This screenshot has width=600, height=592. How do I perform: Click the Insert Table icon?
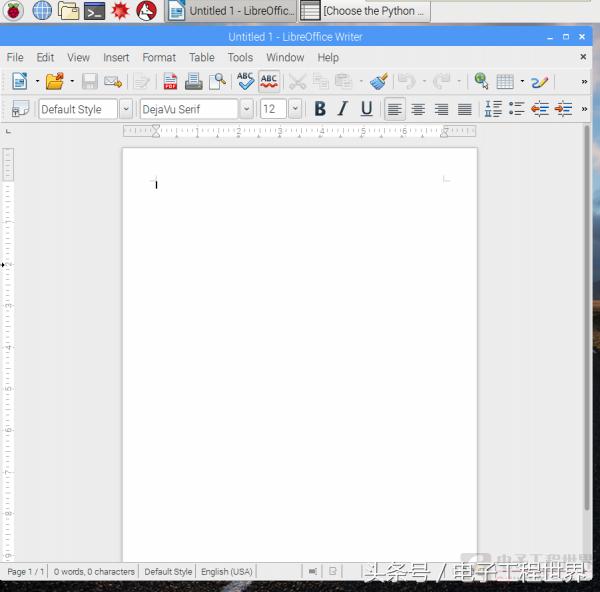click(x=505, y=82)
